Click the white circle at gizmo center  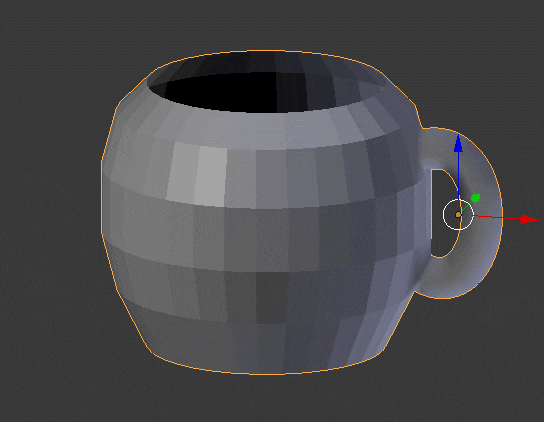[458, 214]
